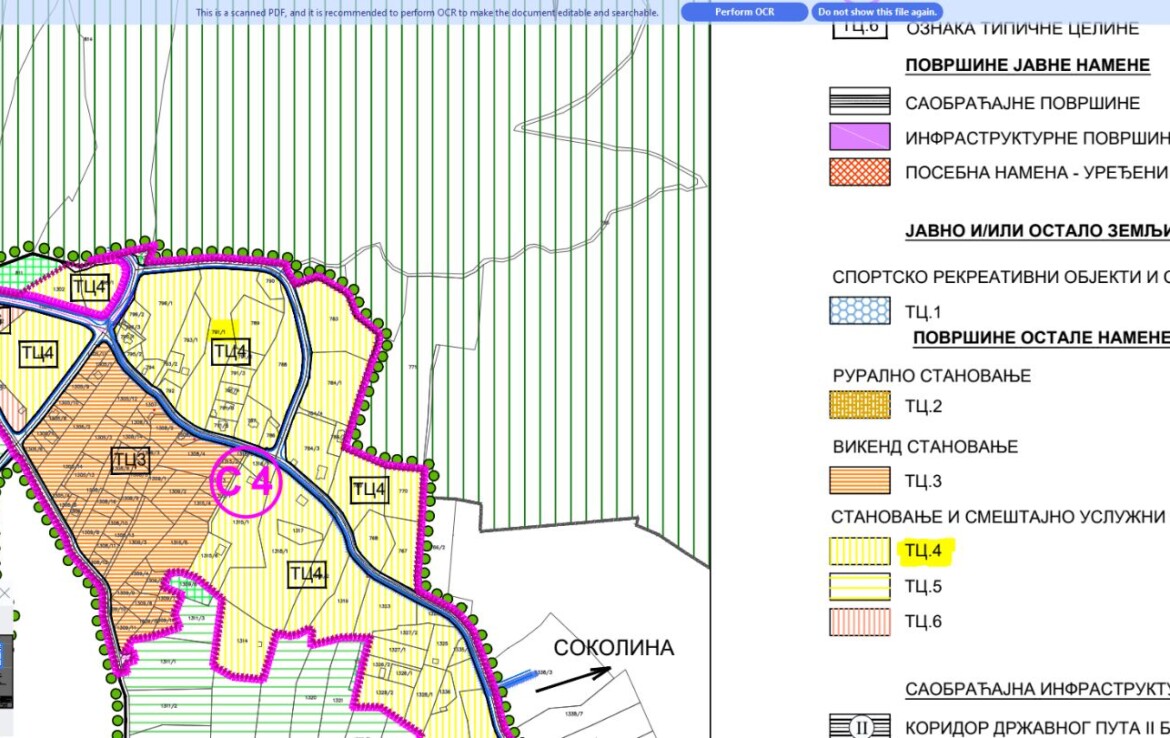Click the striped САОБРАЋАЈНЕ ПОВРШИНЕ legend symbol
This screenshot has width=1170, height=738.
[859, 103]
